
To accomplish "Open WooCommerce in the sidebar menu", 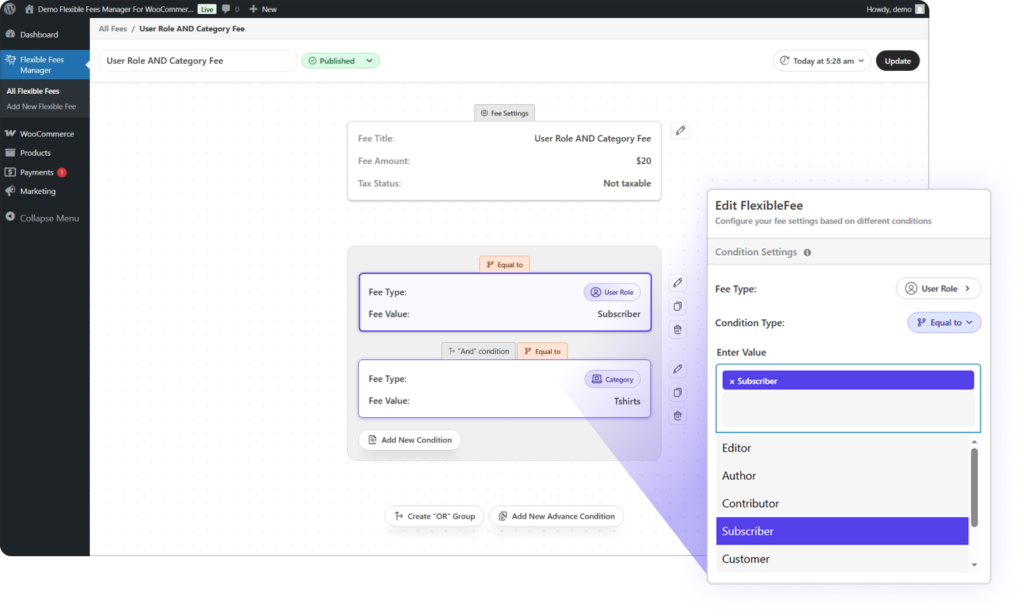I will (46, 134).
